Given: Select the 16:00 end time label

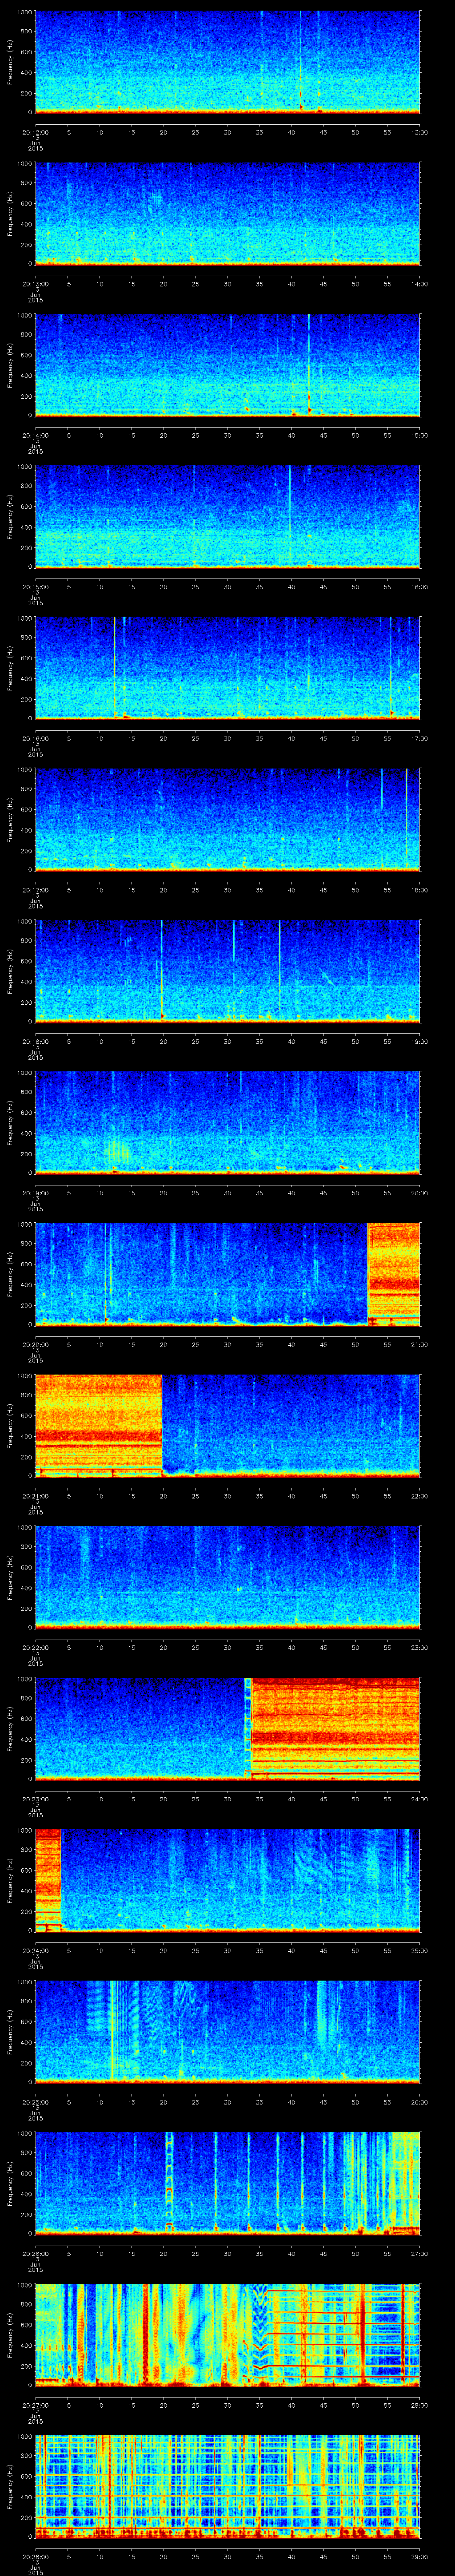Looking at the screenshot, I should click(x=419, y=587).
